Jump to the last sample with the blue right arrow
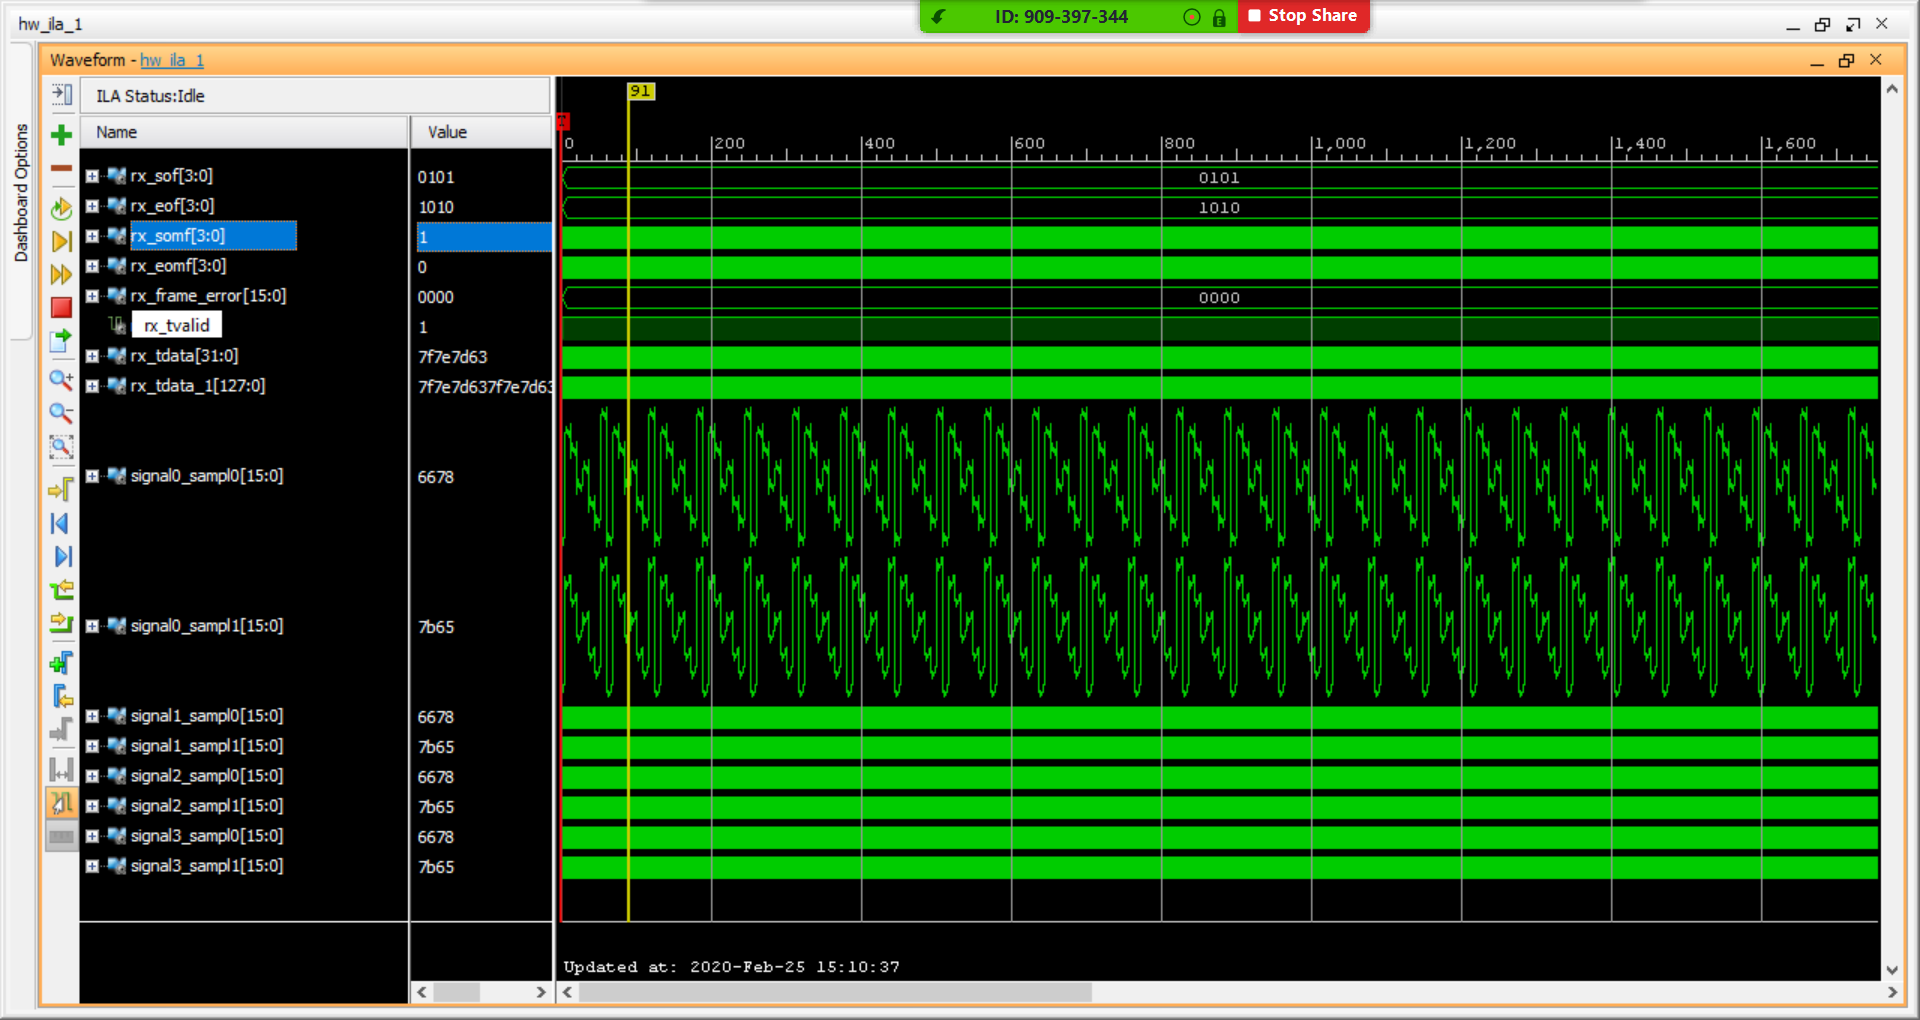 [61, 556]
